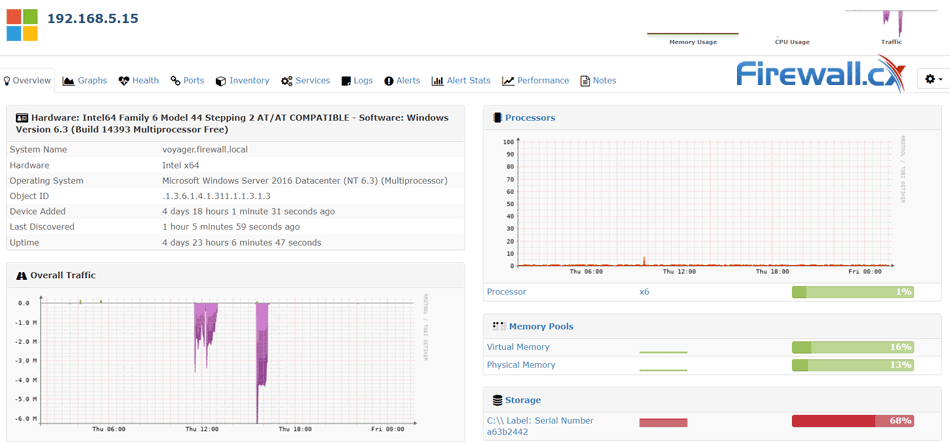Click the chip icon beside Processors
Screen dimensions: 950x443
point(497,118)
